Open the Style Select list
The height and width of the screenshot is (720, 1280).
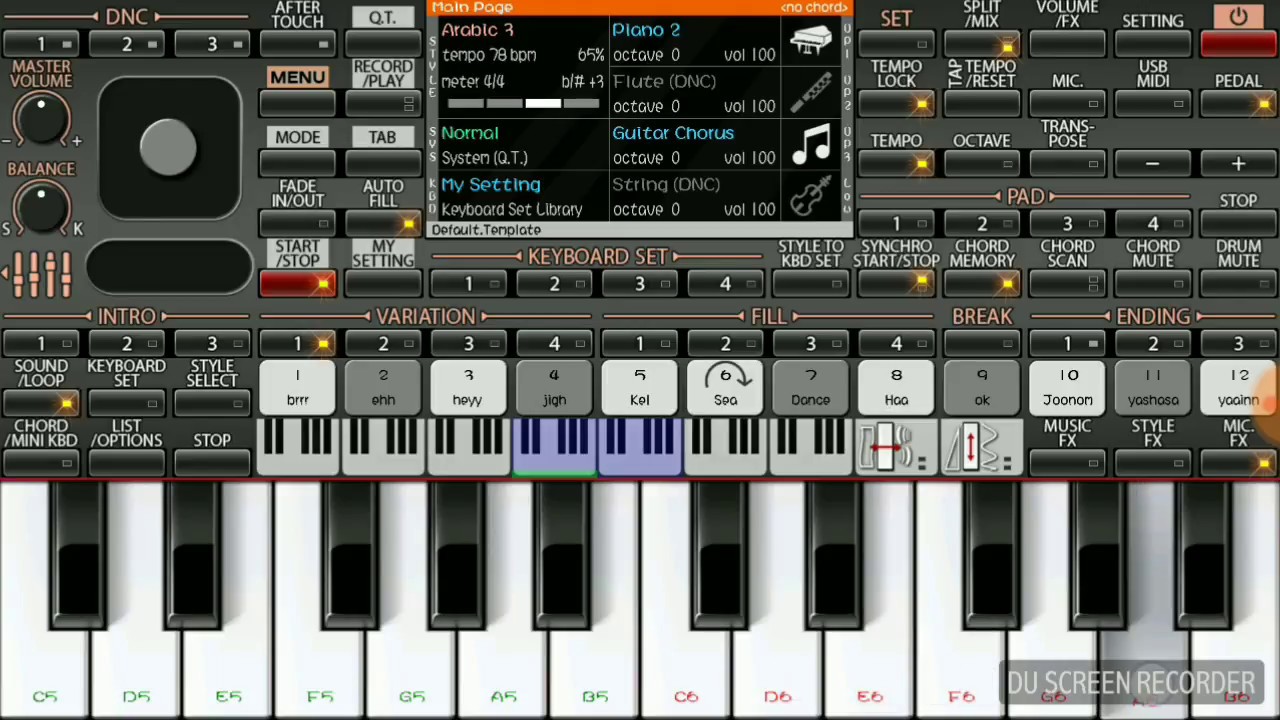tap(212, 403)
